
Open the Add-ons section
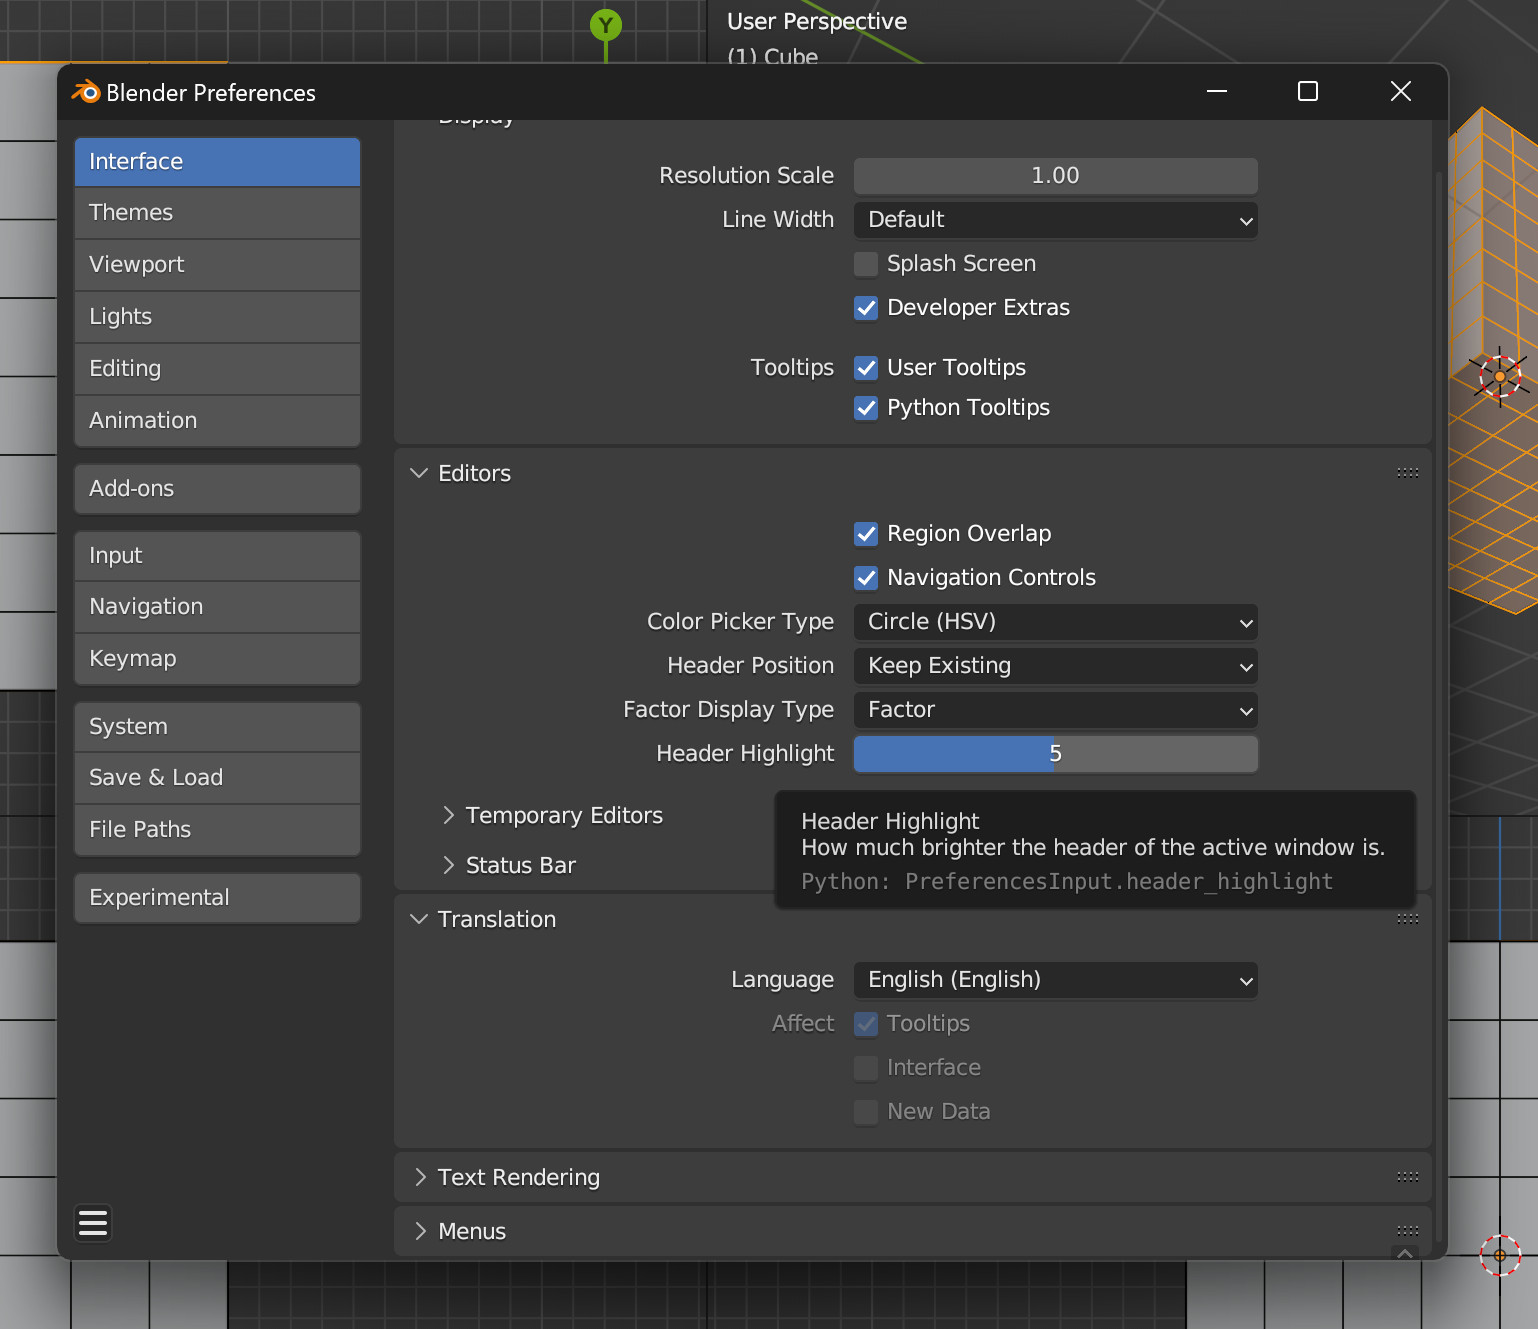[x=217, y=489]
